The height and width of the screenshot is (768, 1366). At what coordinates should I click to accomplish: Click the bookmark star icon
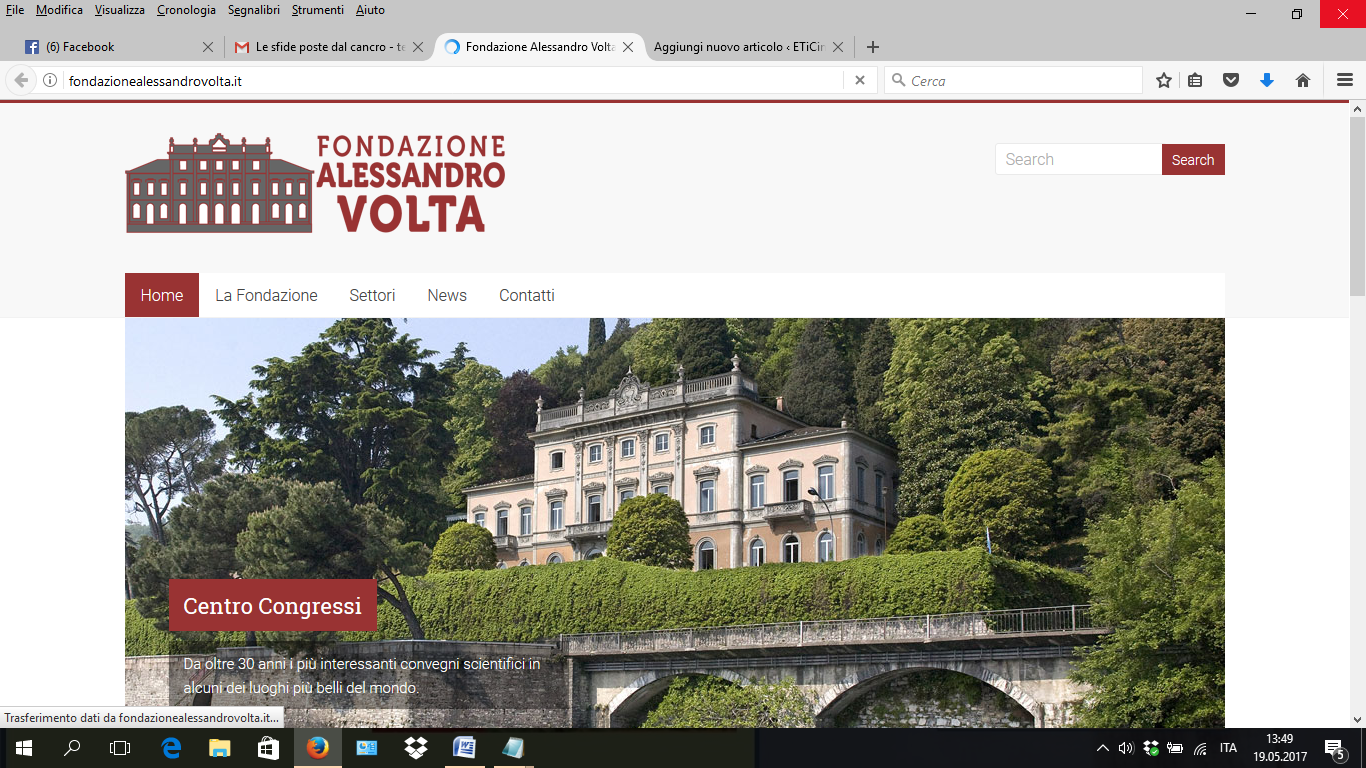(x=1164, y=81)
